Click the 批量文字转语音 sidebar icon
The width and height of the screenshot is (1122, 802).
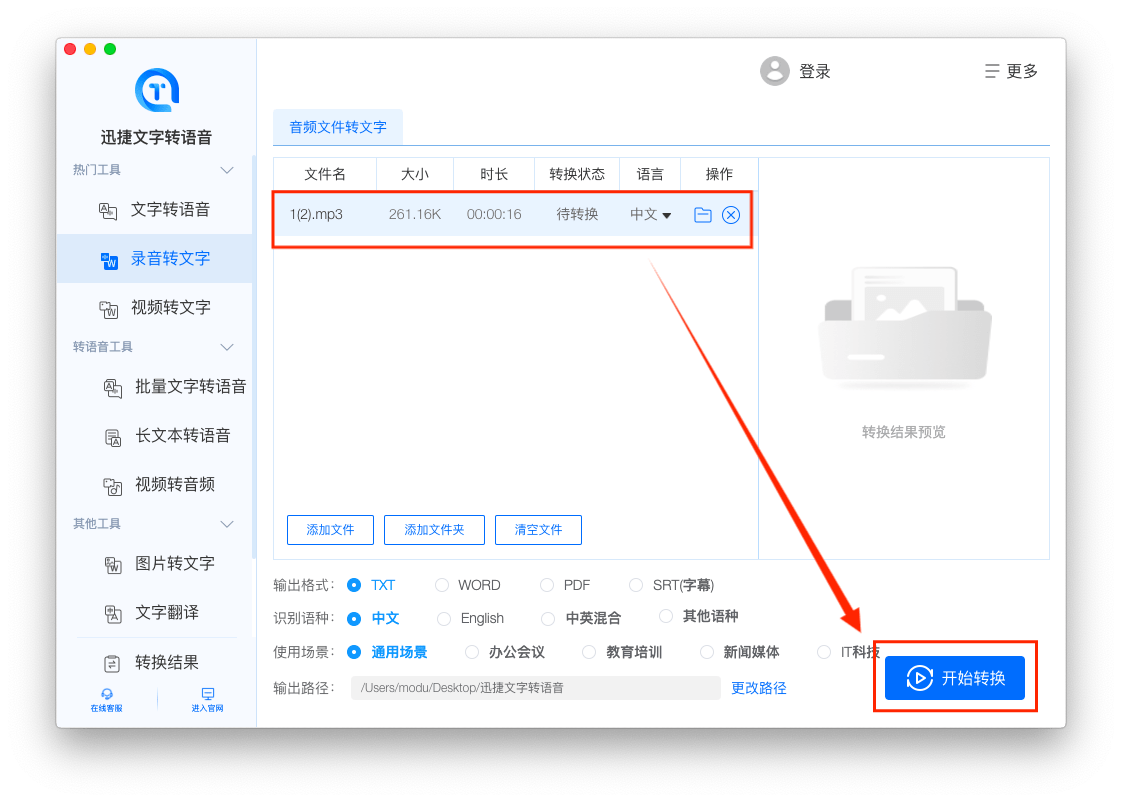click(x=112, y=388)
